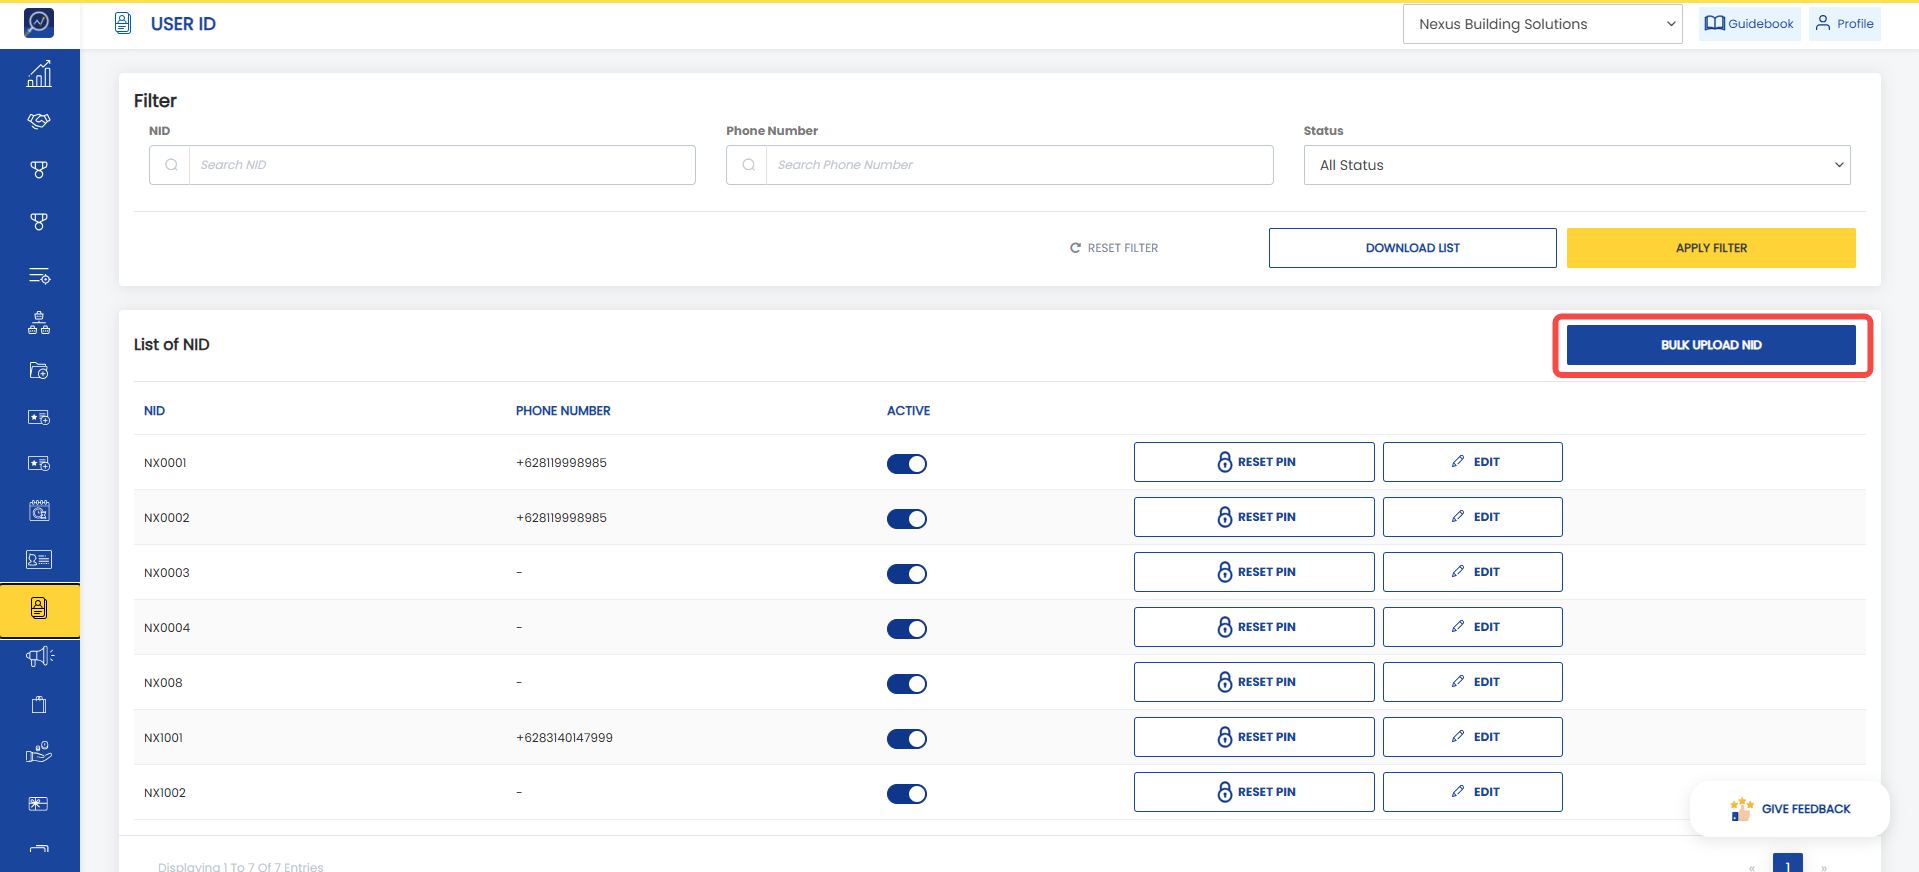Viewport: 1919px width, 872px height.
Task: Click the Reset Filter link
Action: click(x=1114, y=248)
